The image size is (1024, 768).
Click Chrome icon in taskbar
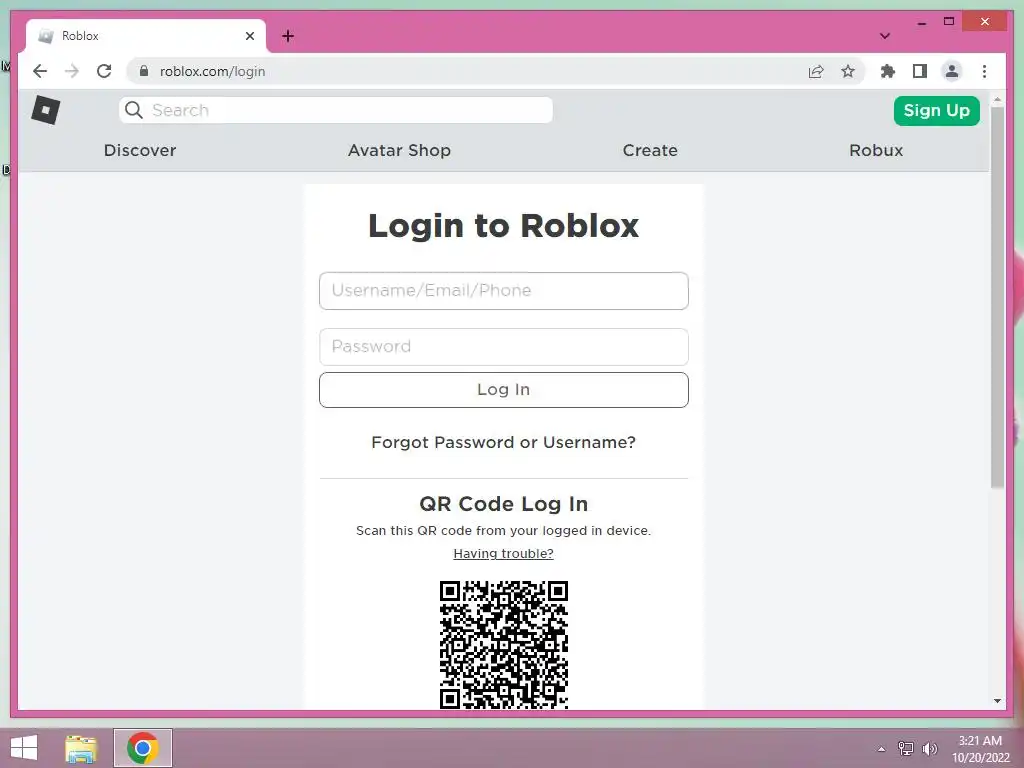point(143,748)
